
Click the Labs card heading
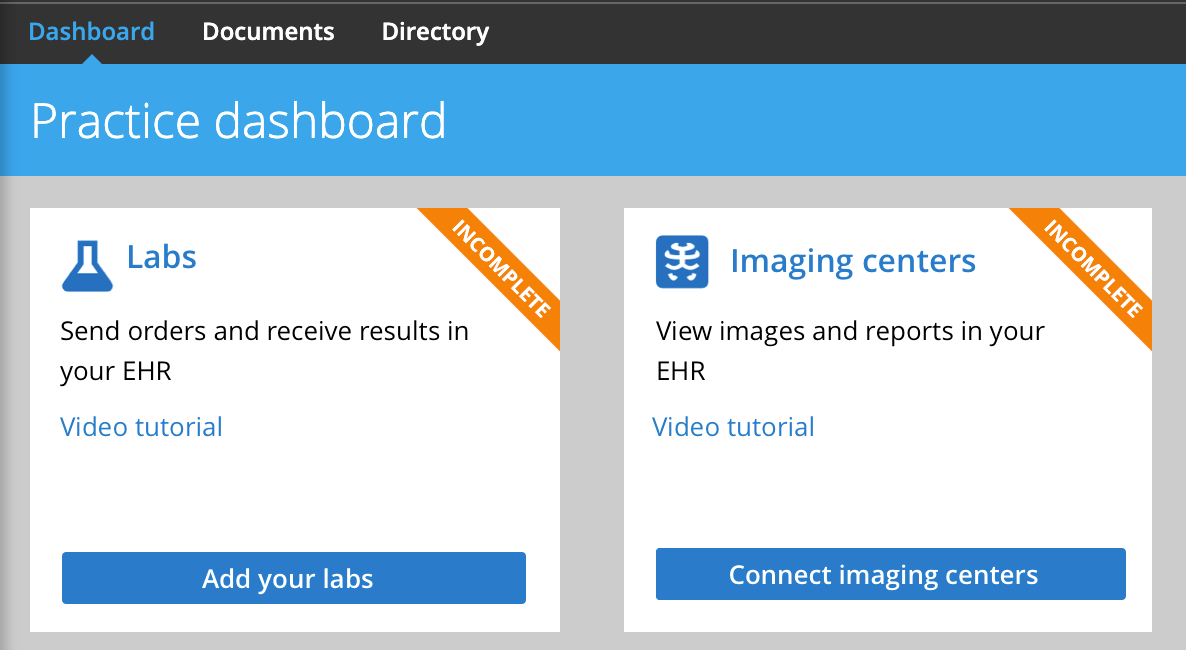click(161, 257)
